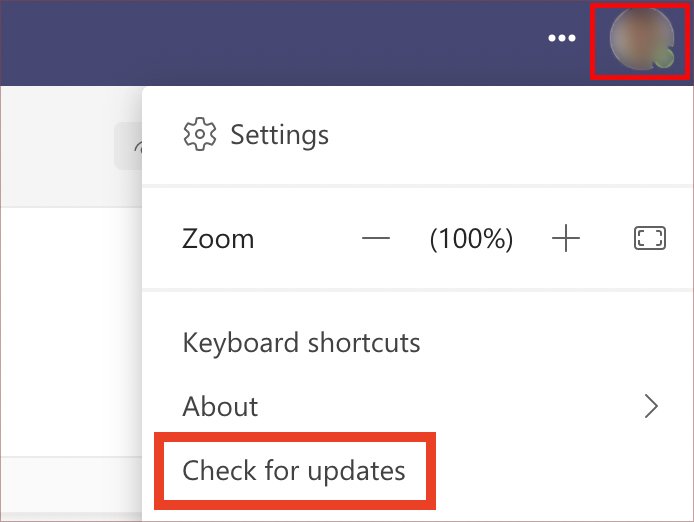The width and height of the screenshot is (694, 522).
Task: Open the Settings text label
Action: 279,135
